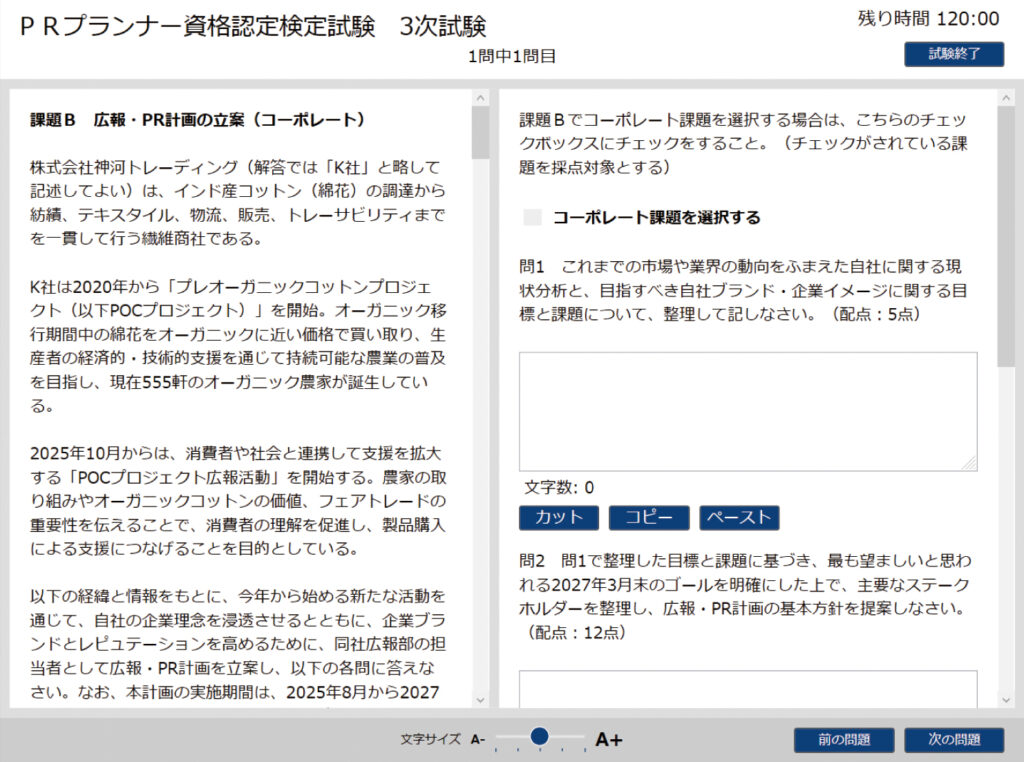Click the up arrow of left panel scrollbar
Screen dimensions: 1024x762
point(481,99)
